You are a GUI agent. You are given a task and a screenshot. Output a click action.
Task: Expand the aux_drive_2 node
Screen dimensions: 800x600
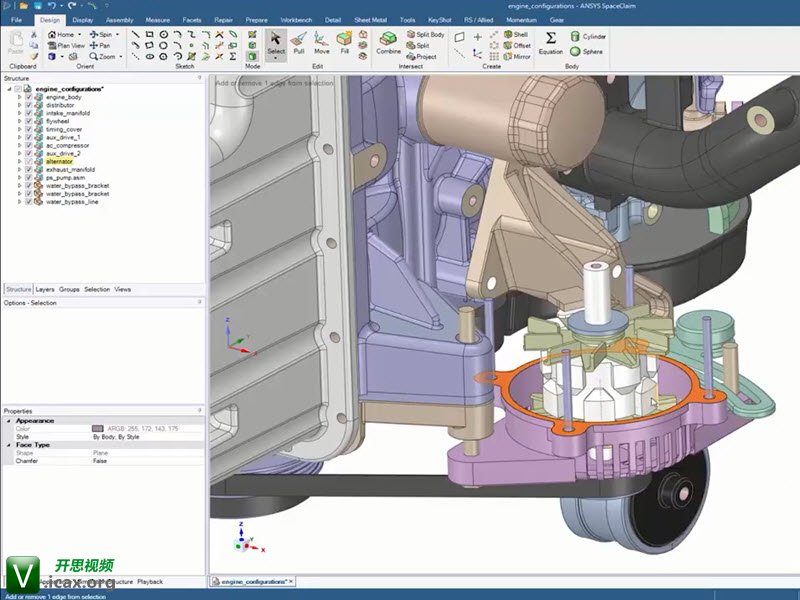pyautogui.click(x=20, y=154)
